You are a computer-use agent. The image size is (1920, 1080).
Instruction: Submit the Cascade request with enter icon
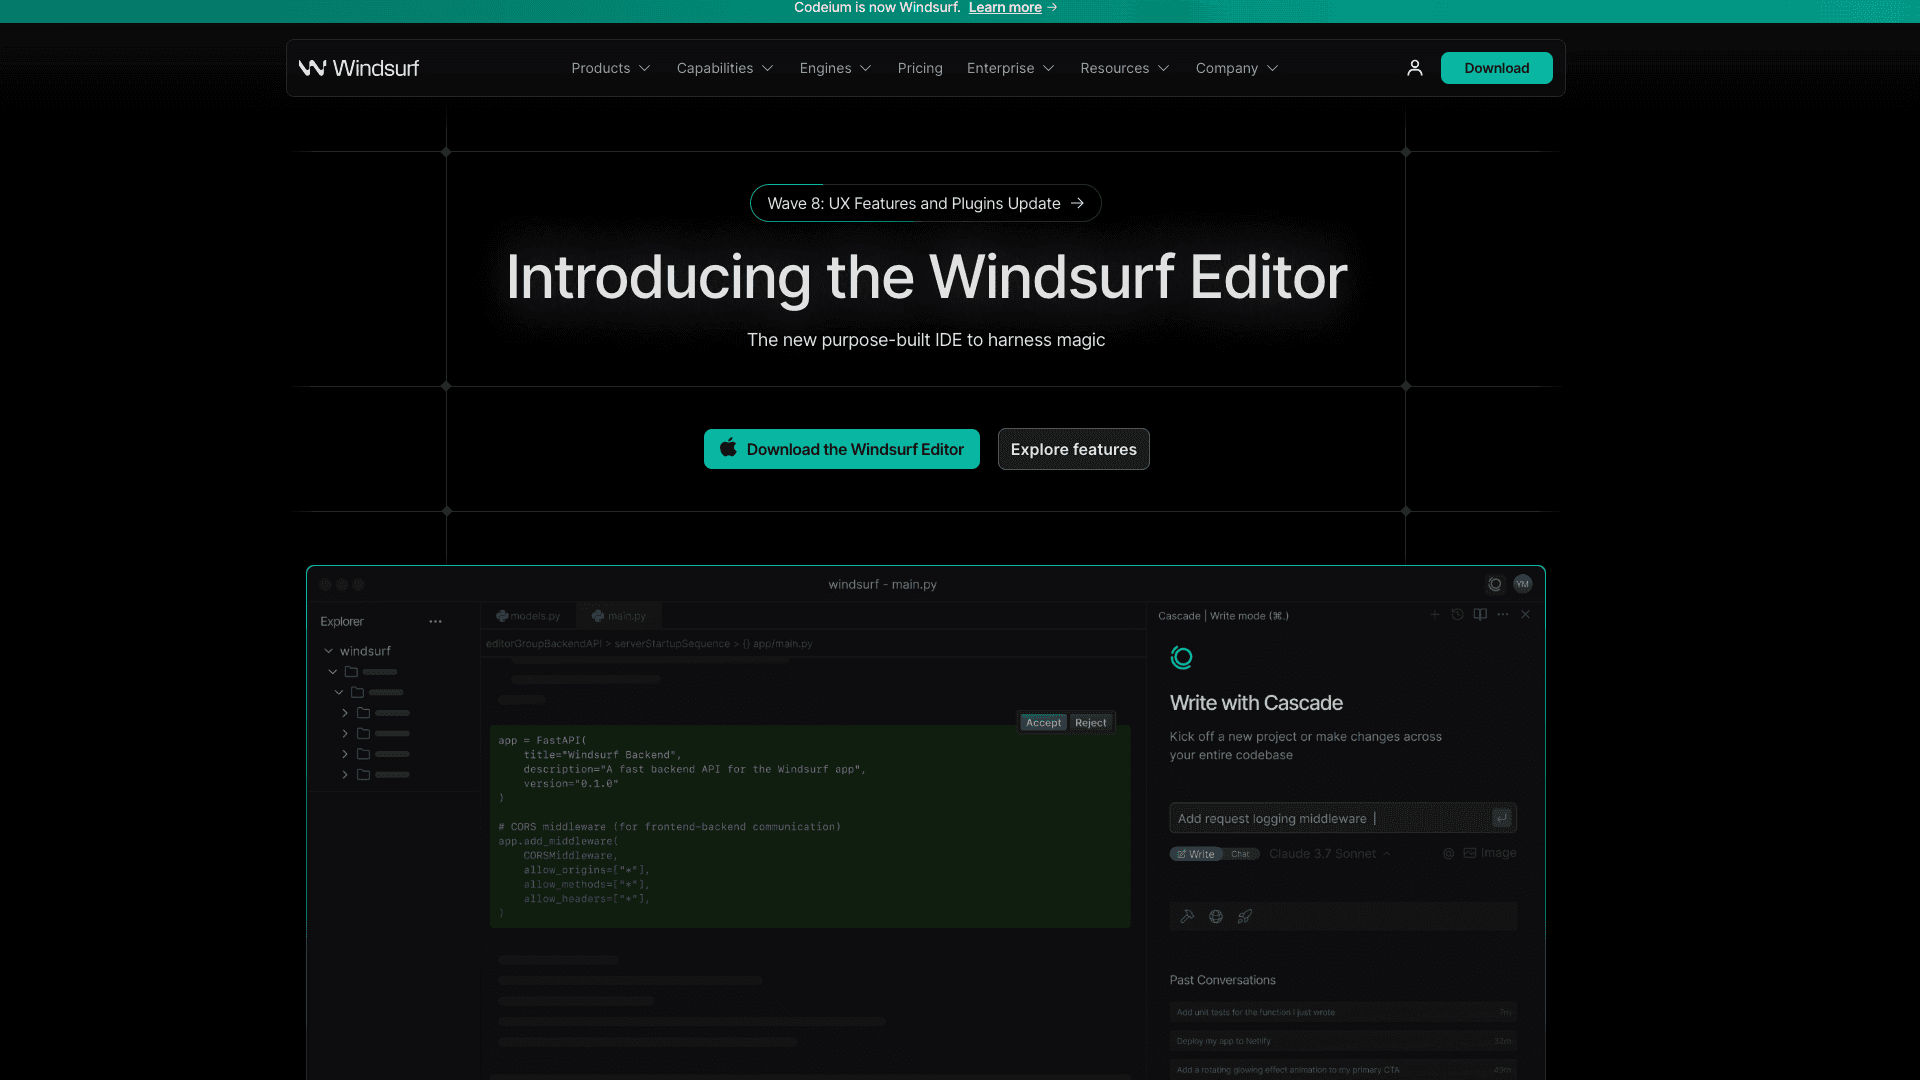(x=1502, y=818)
